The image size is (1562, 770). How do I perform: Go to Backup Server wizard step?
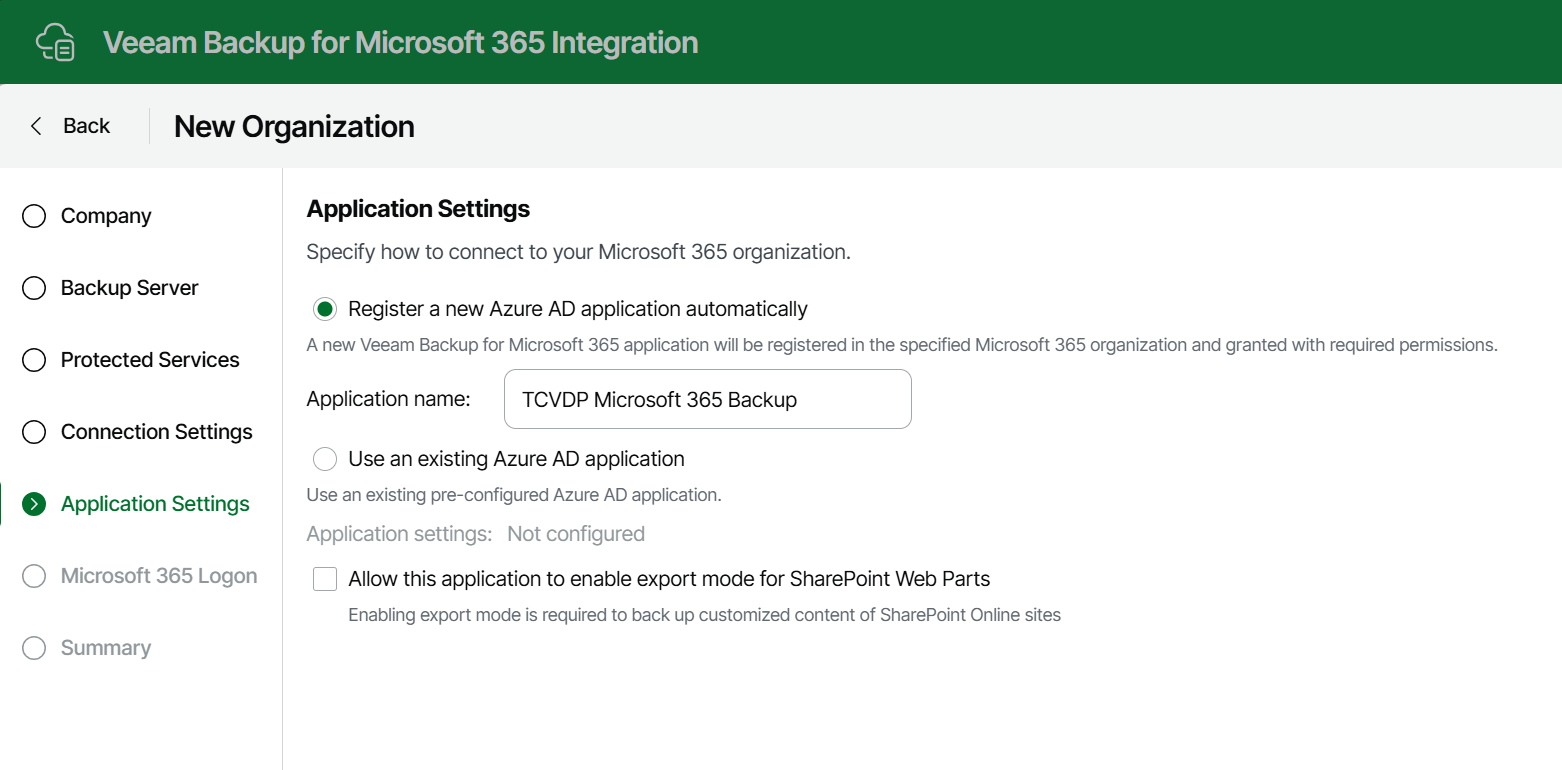tap(129, 289)
